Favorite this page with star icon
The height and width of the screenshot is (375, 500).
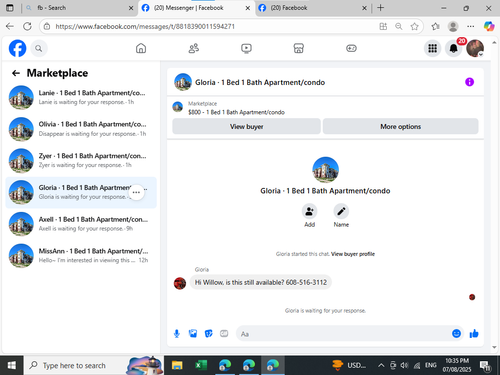click(414, 26)
